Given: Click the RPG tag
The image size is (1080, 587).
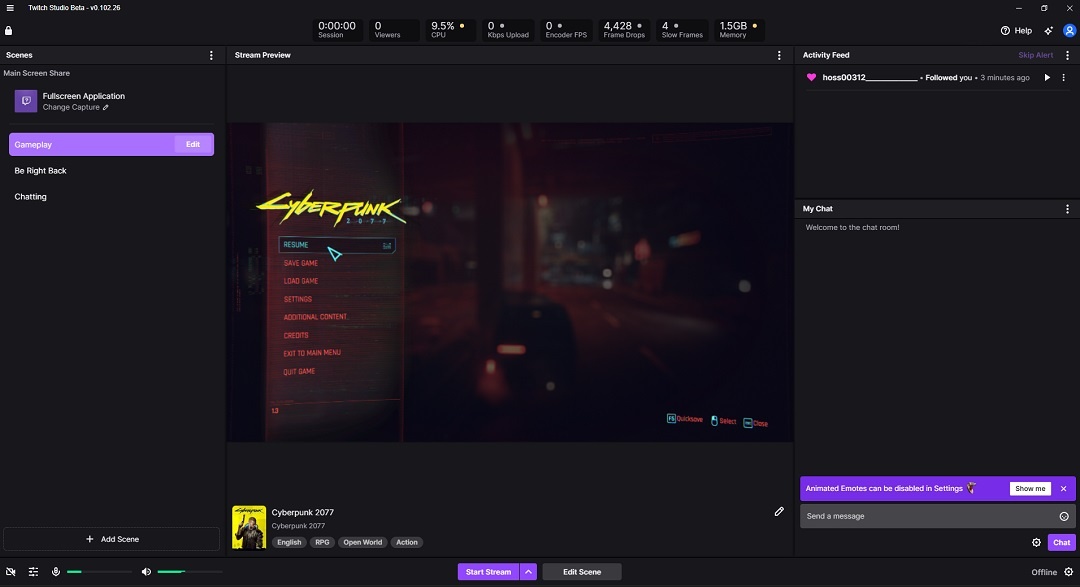Looking at the screenshot, I should click(x=322, y=542).
